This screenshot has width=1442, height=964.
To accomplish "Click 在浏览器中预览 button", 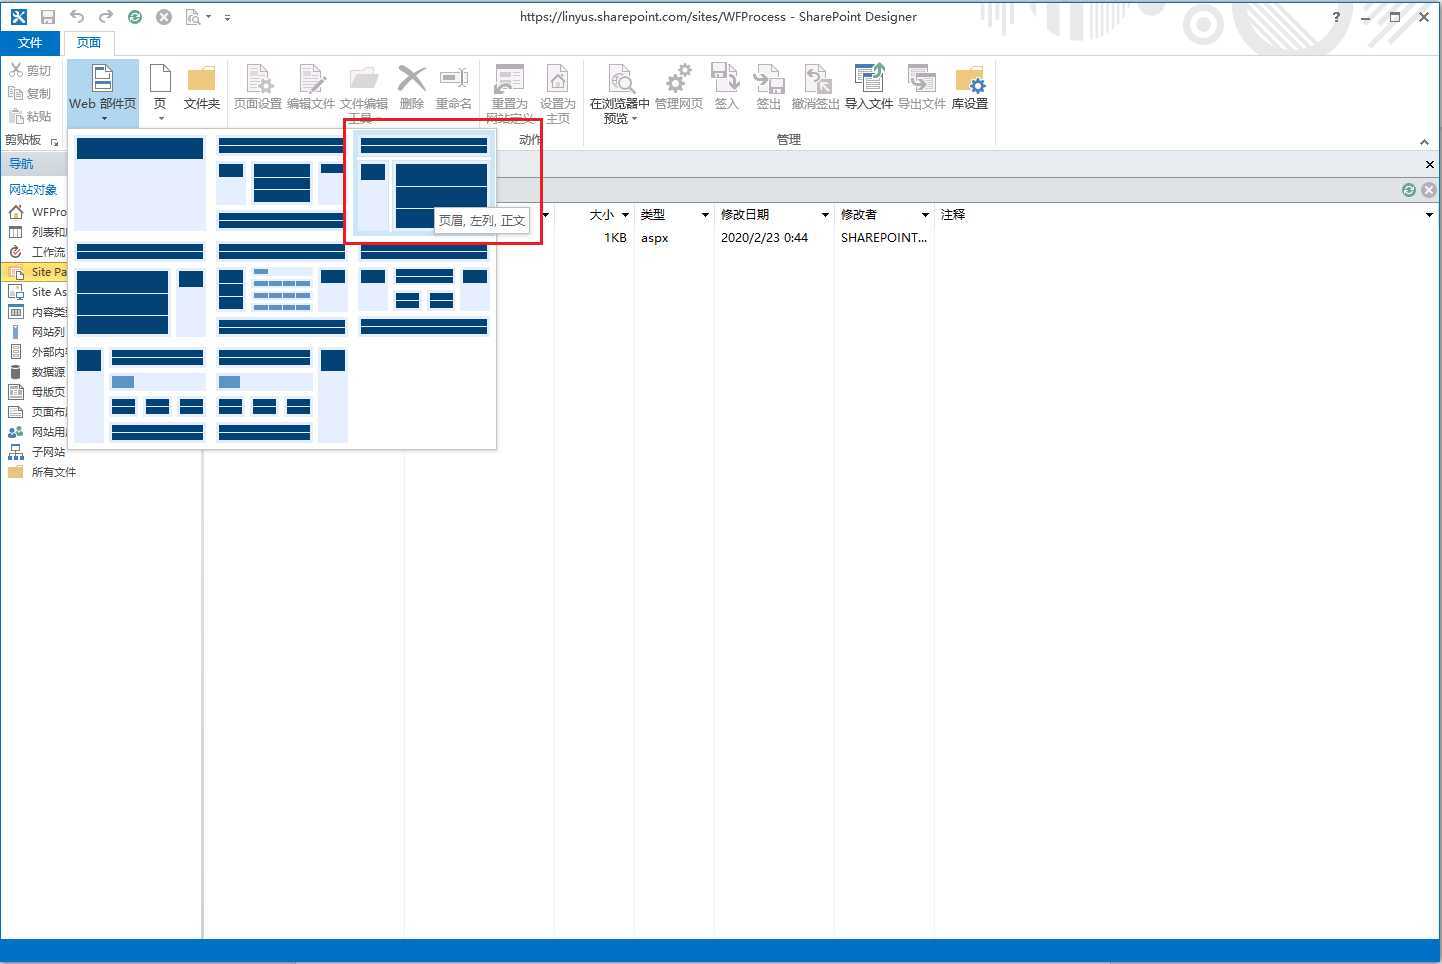I will coord(620,92).
